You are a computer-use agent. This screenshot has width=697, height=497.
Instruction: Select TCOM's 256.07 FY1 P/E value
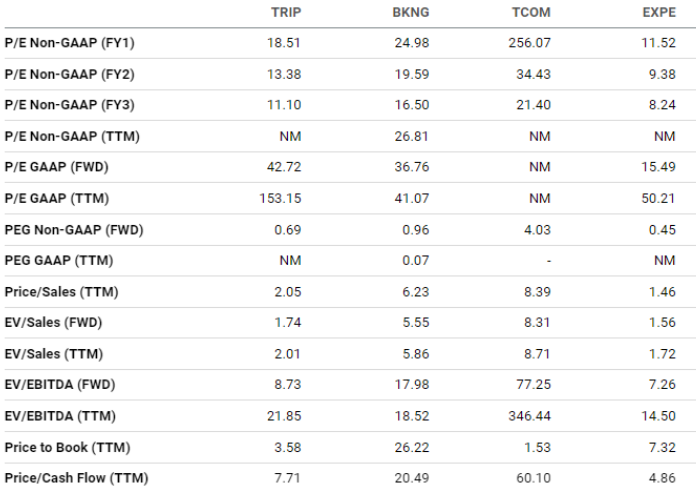pos(530,43)
